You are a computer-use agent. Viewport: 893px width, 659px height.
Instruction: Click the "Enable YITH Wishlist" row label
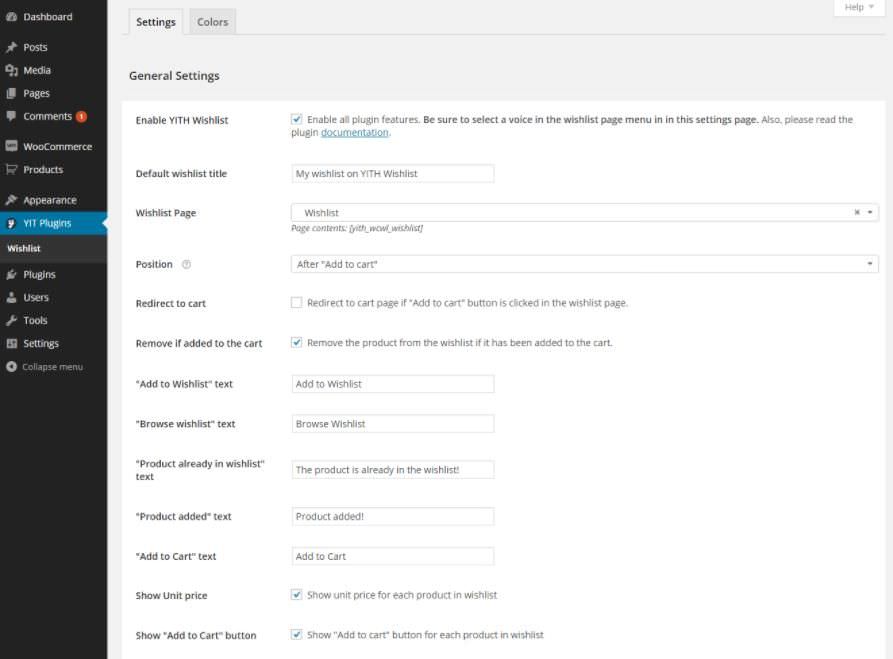click(182, 120)
